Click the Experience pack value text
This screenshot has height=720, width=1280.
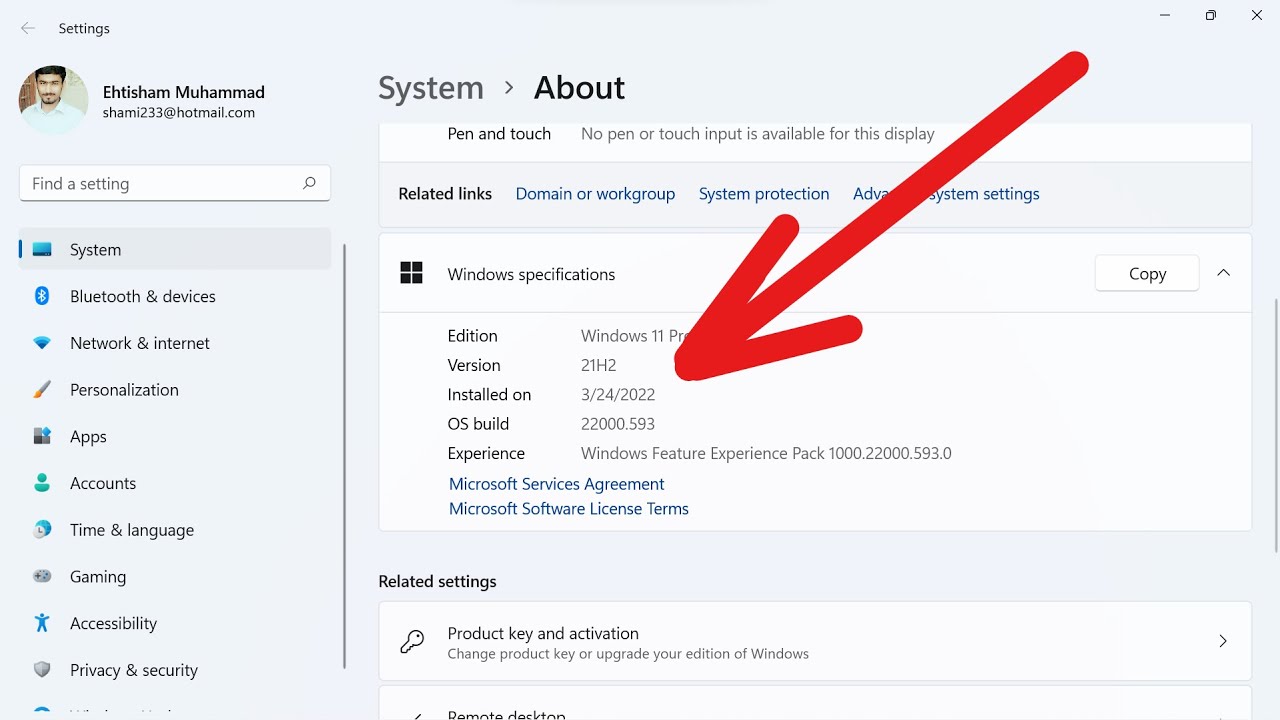tap(766, 453)
